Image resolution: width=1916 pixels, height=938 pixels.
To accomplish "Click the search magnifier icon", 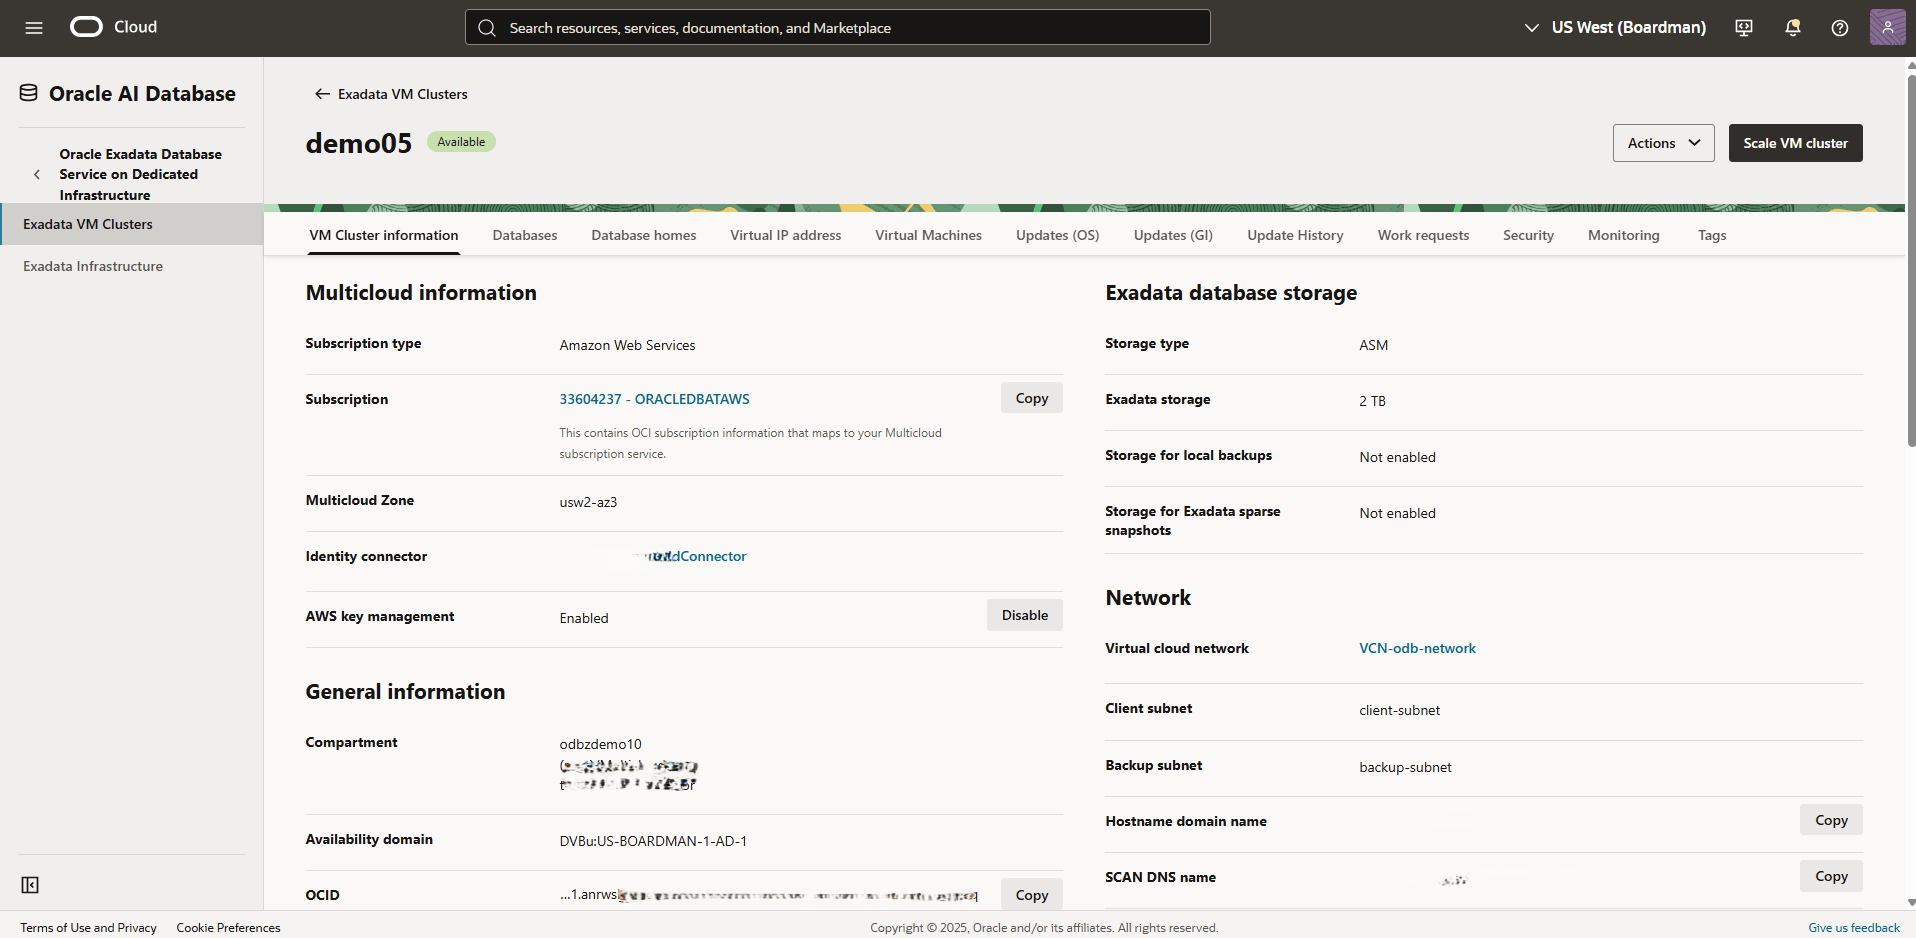I will click(x=487, y=27).
